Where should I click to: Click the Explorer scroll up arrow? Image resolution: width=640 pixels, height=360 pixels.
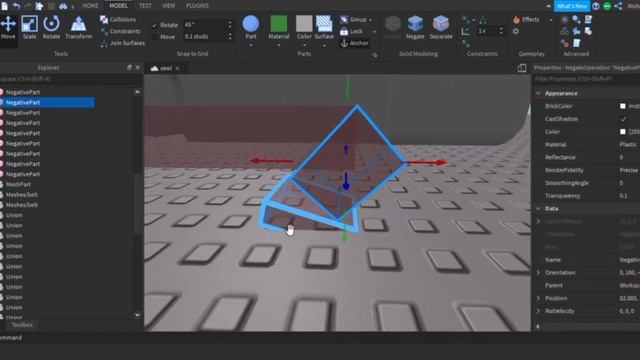[137, 92]
